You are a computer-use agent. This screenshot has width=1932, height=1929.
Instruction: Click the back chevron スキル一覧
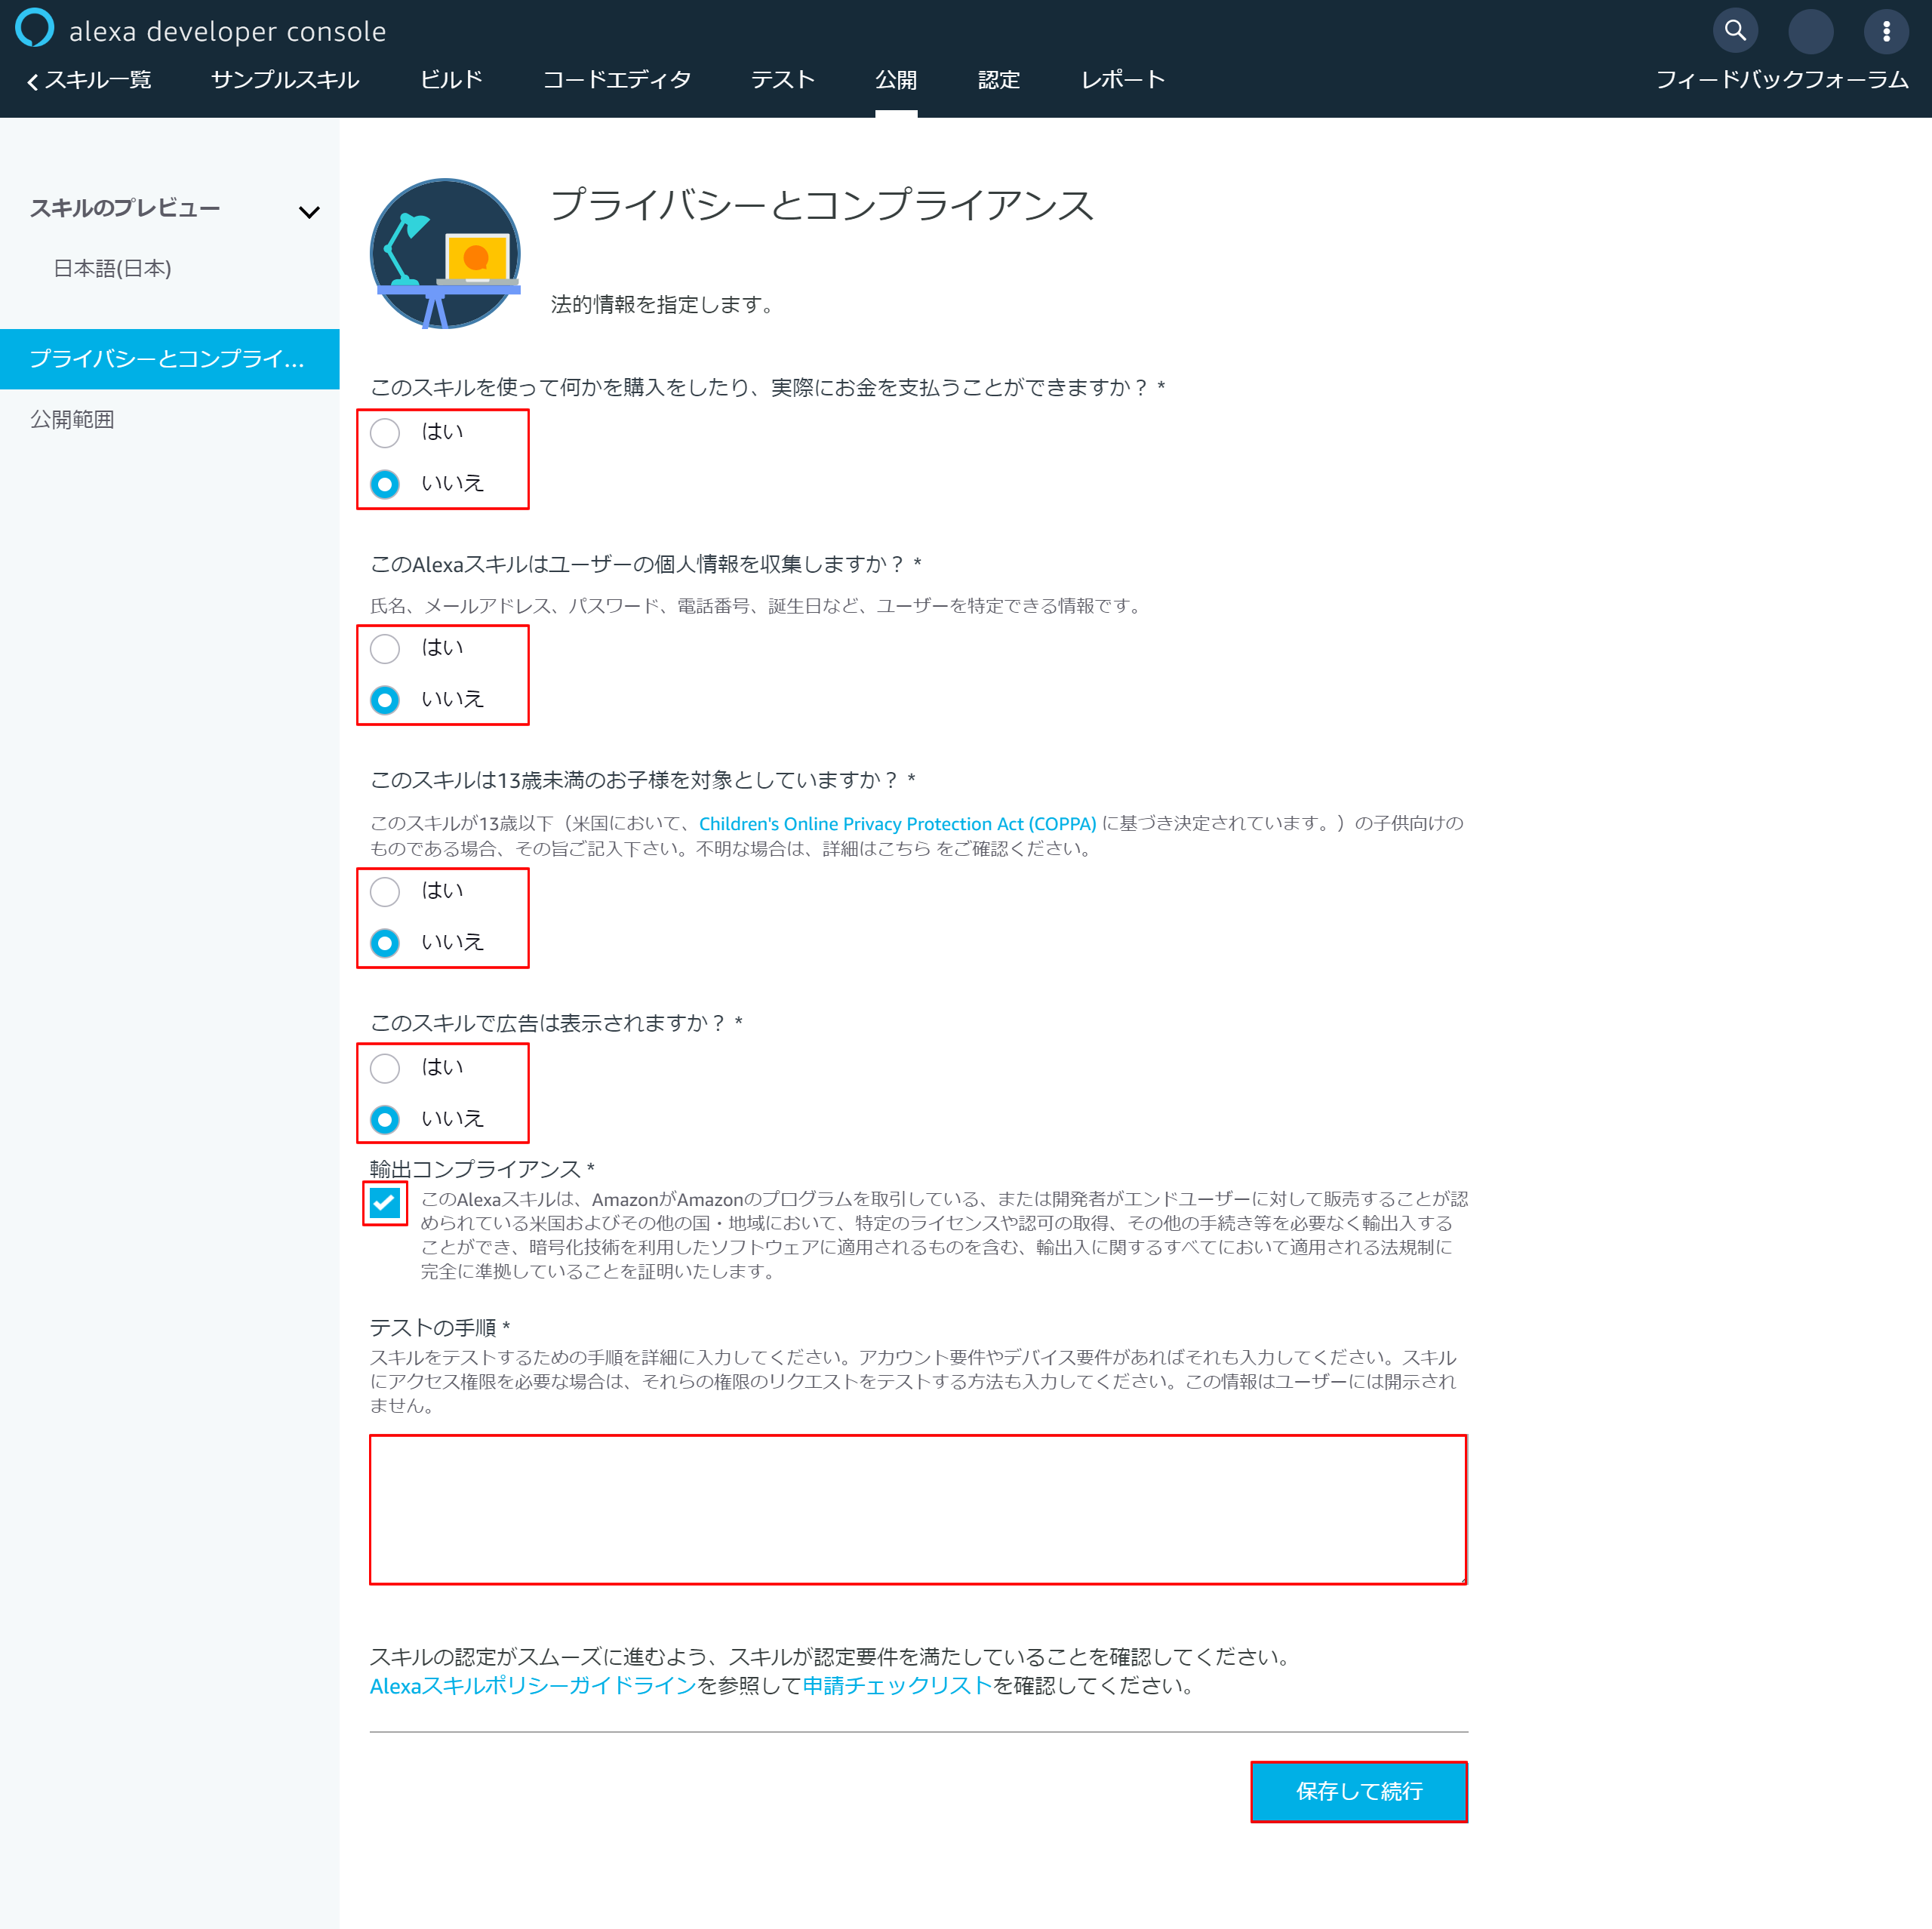point(88,80)
